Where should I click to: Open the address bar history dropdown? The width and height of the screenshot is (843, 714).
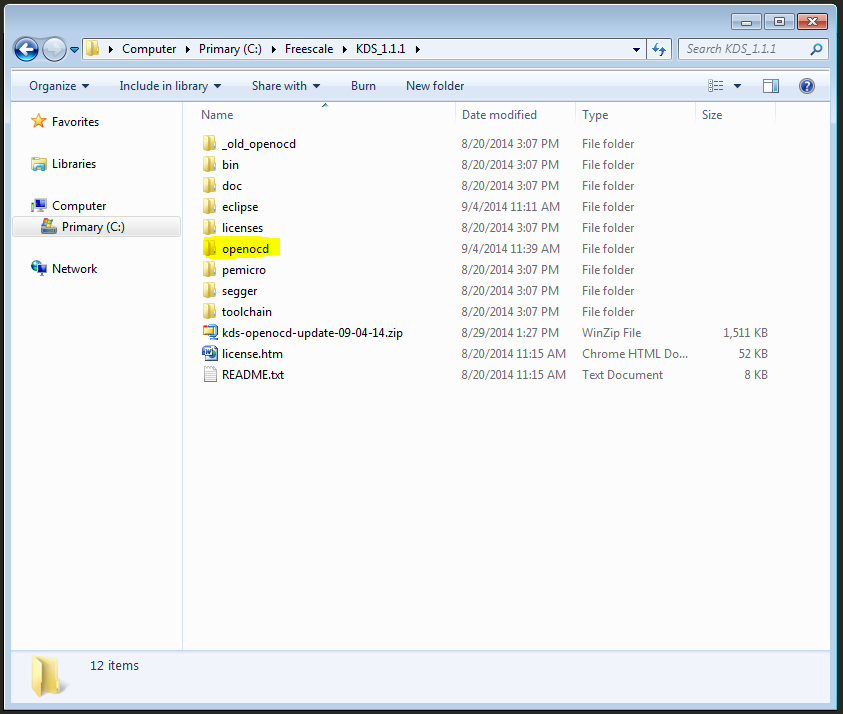pos(637,49)
